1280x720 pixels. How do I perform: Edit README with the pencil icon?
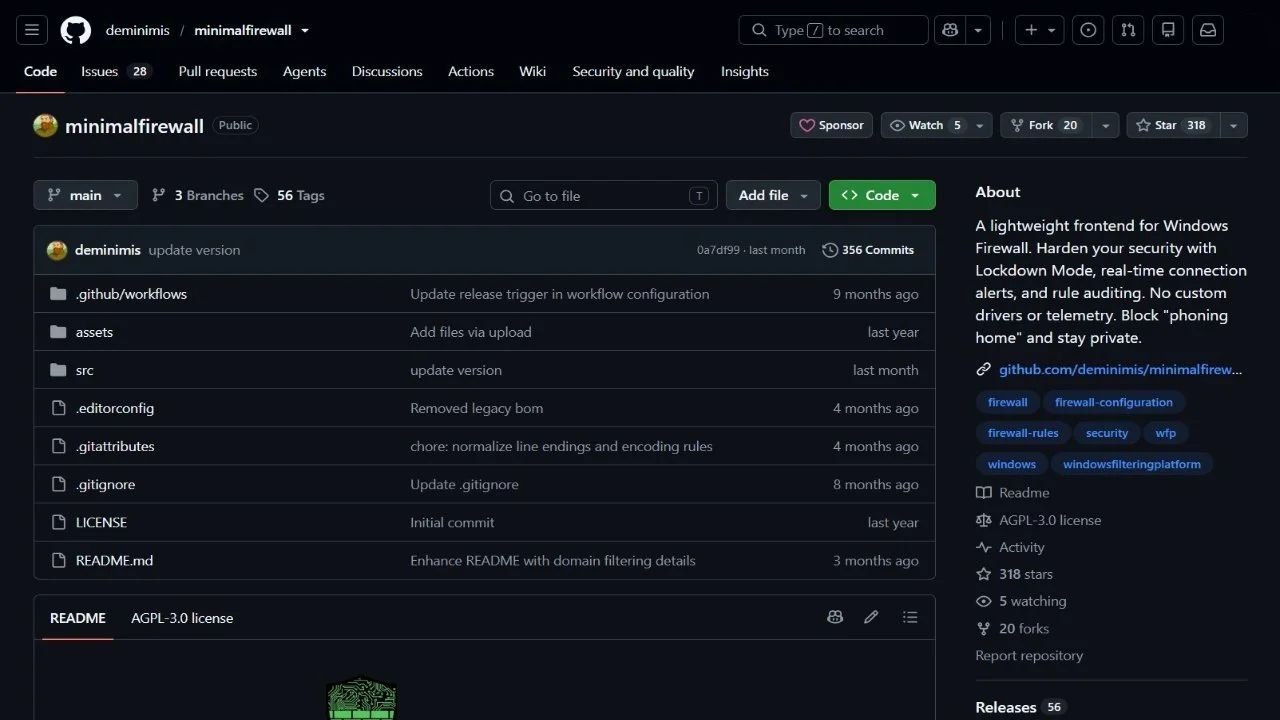[871, 618]
